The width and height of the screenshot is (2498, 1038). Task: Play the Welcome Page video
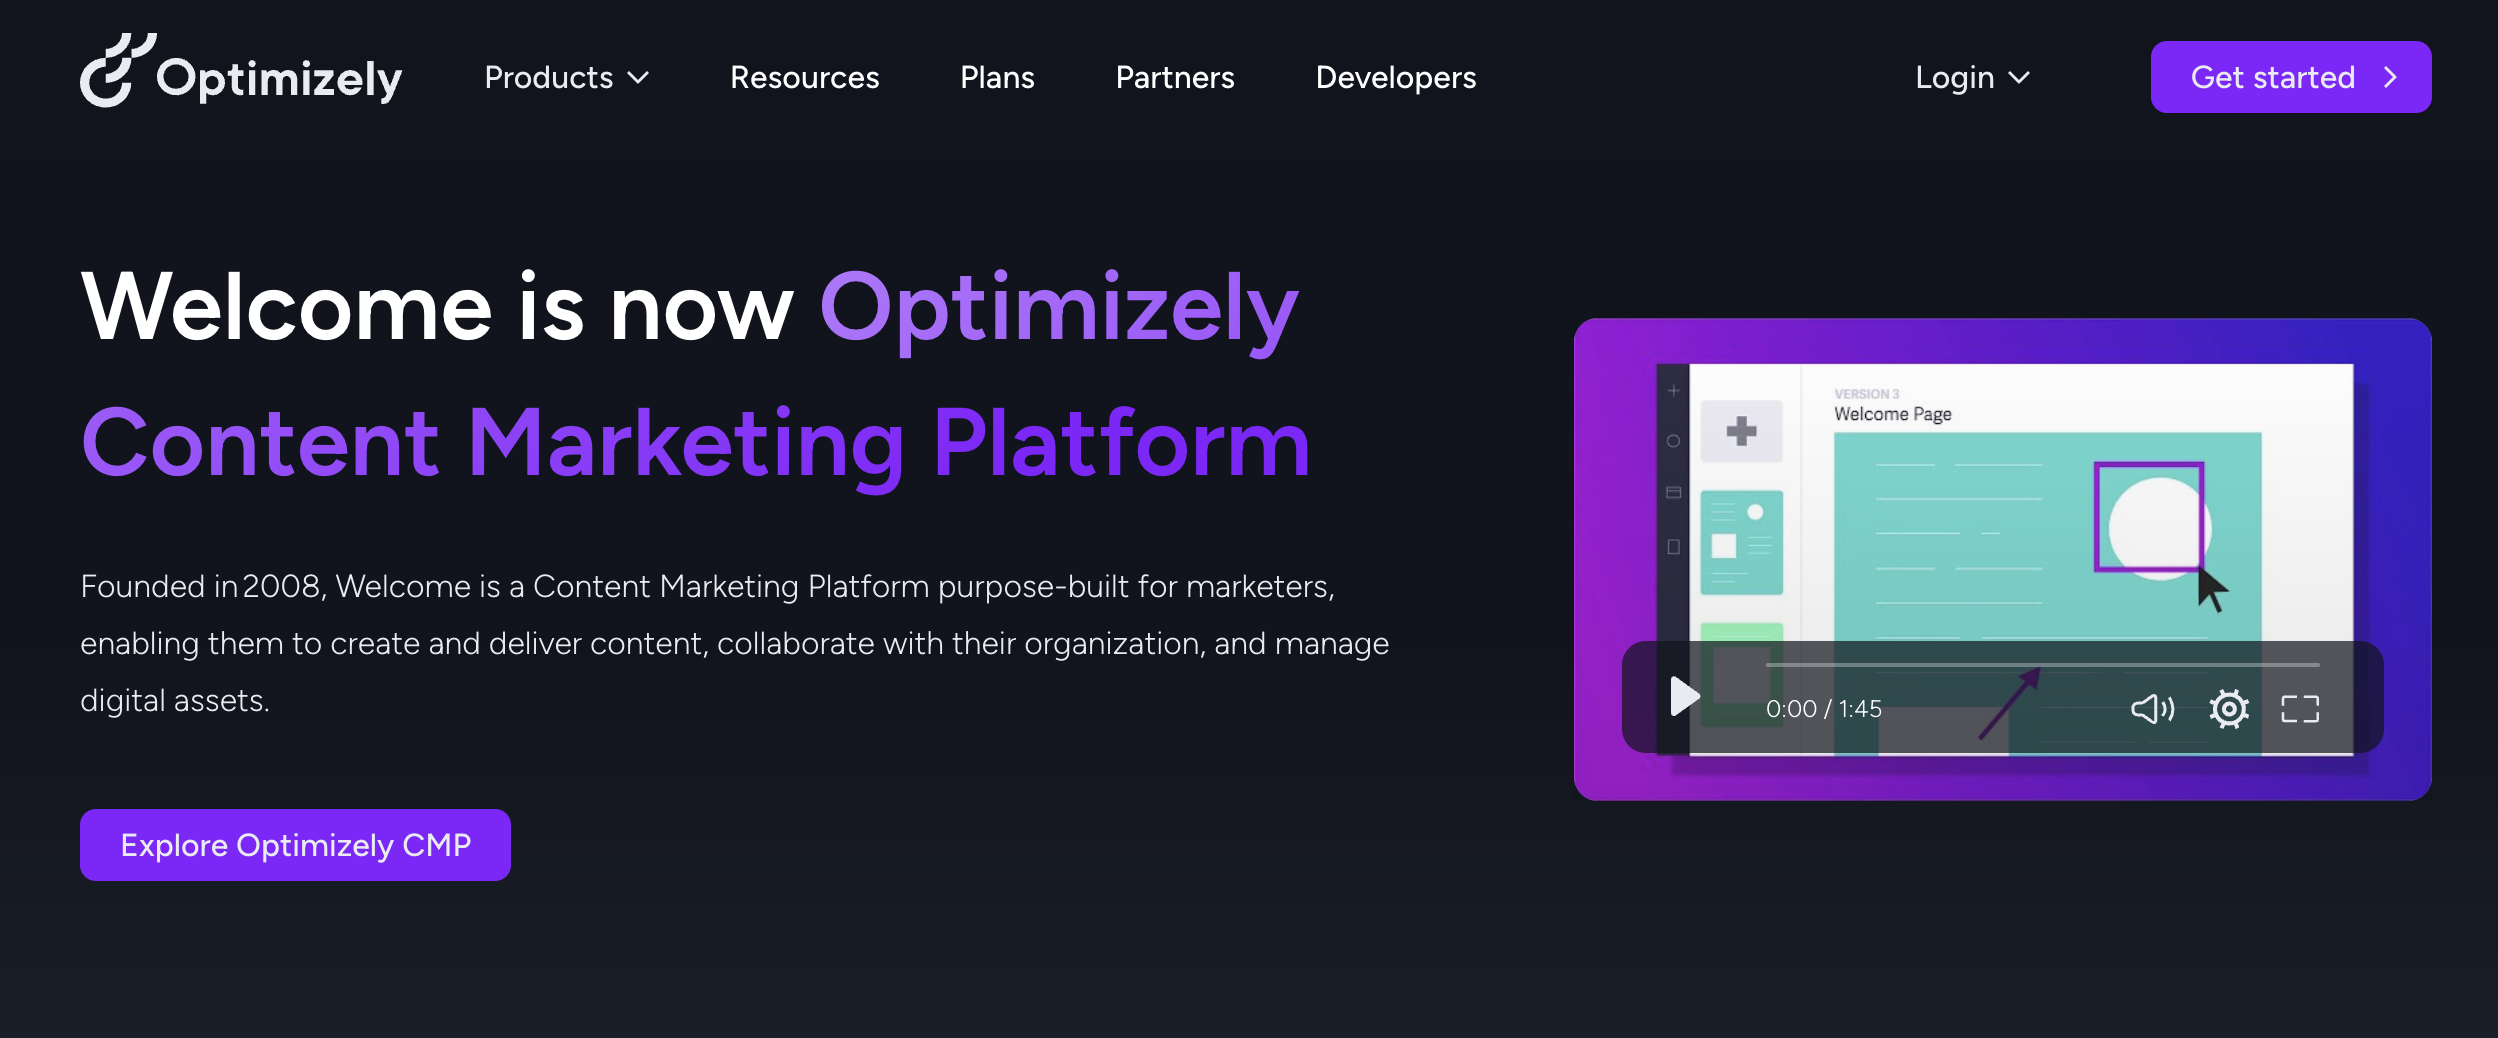[x=1685, y=696]
